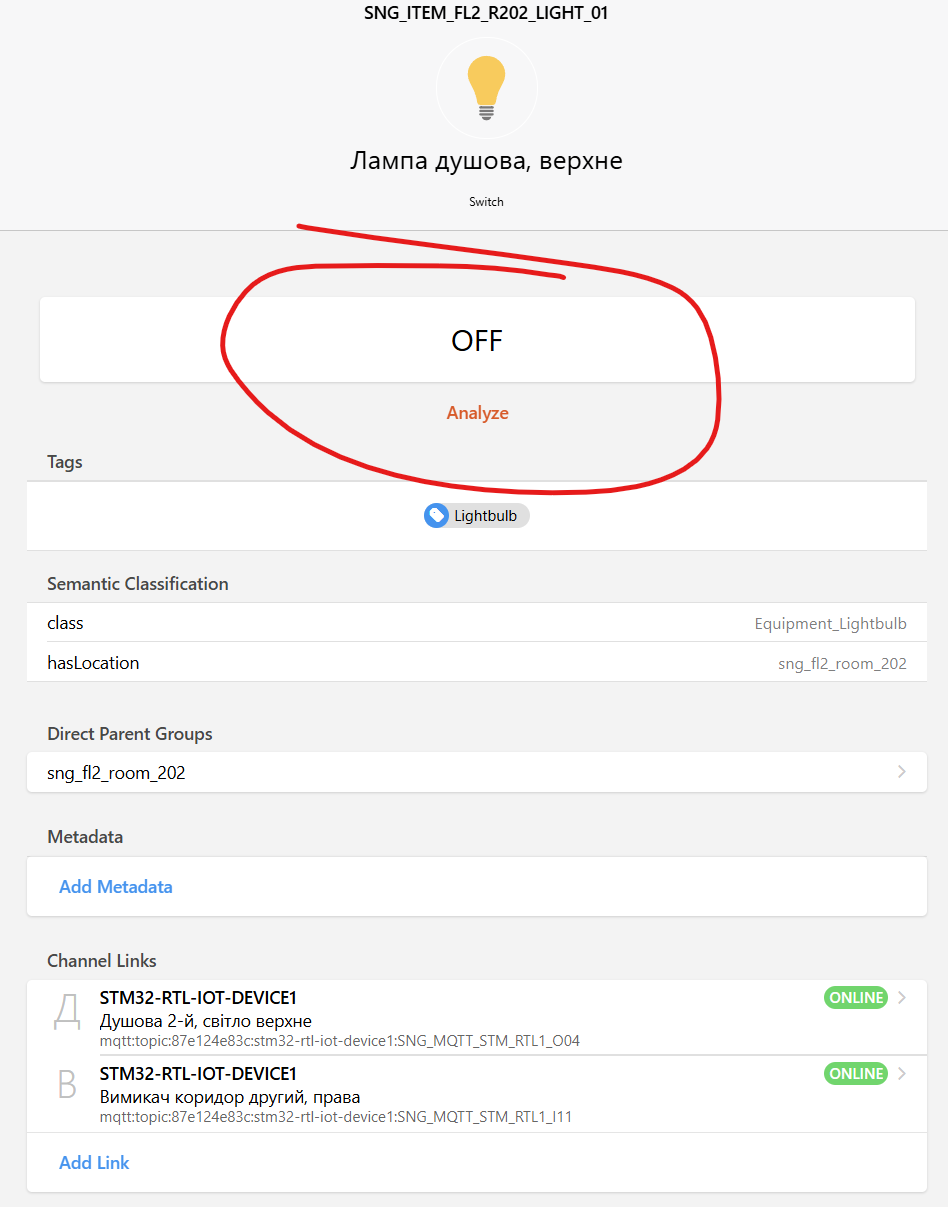
Task: Open the Душова 2-й, світло верхне channel title
Action: (206, 1021)
